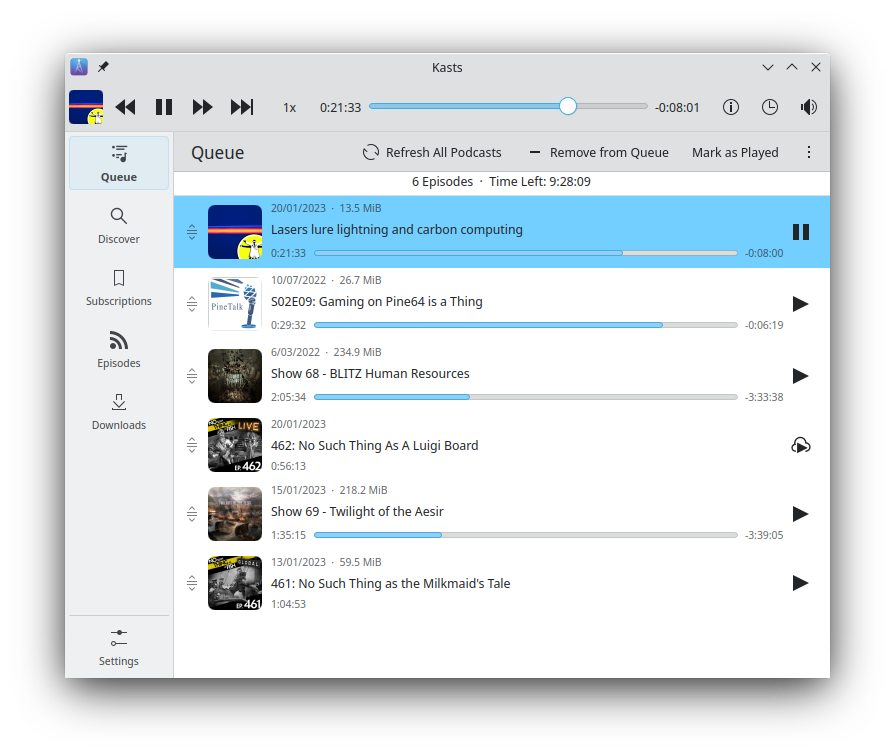Skip to the next queued episode
Viewport: 895px width, 755px height.
242,107
